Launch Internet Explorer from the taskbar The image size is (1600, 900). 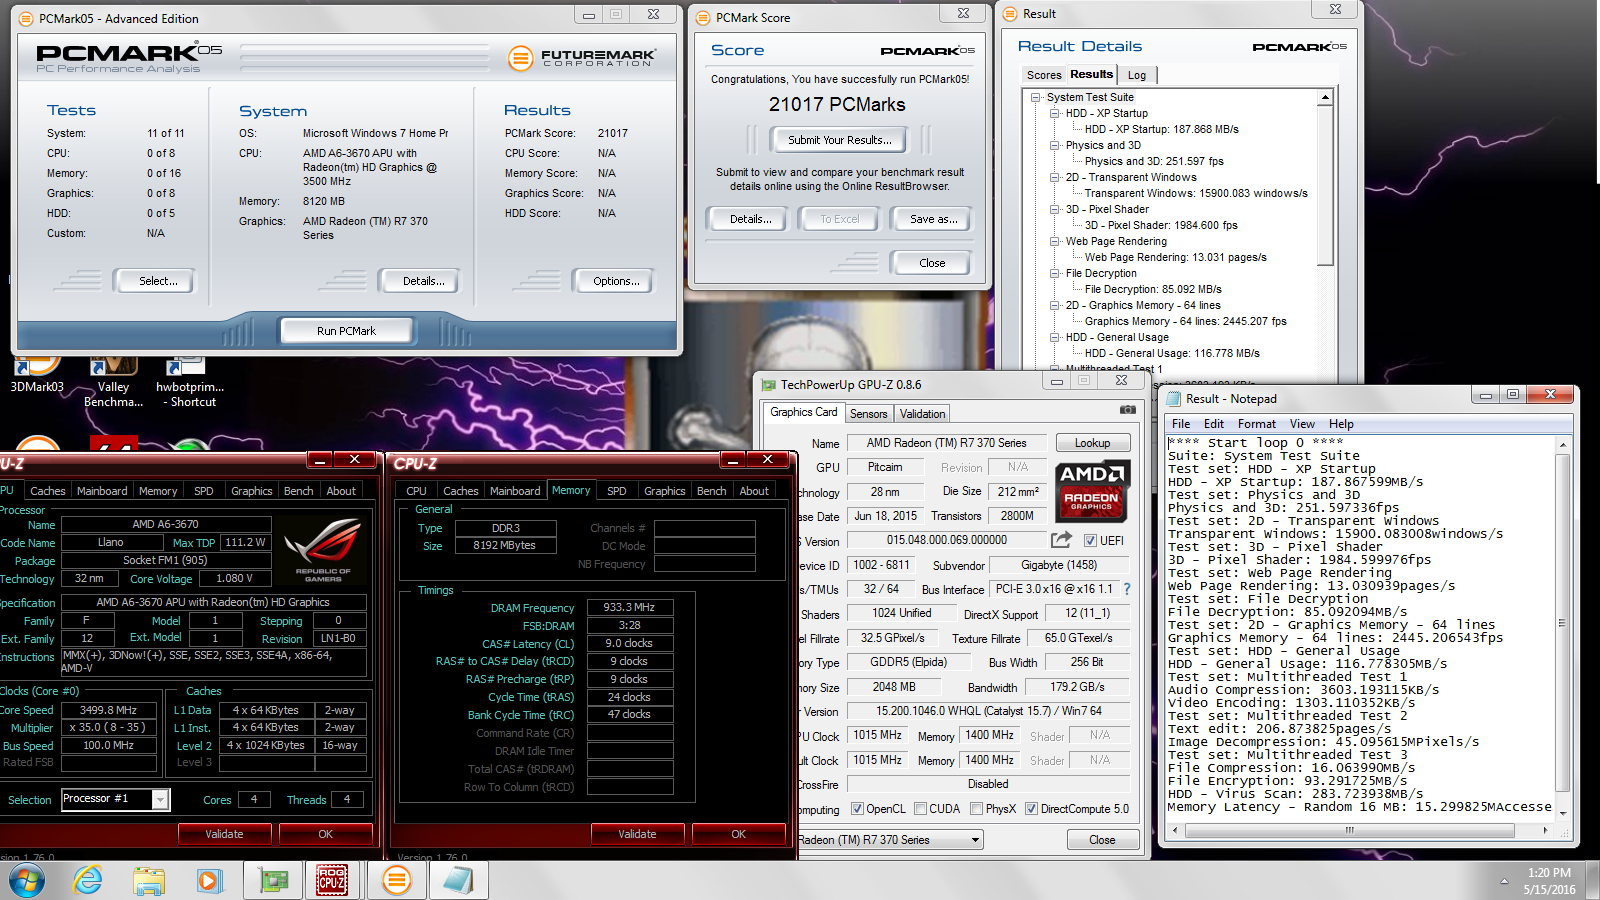88,881
